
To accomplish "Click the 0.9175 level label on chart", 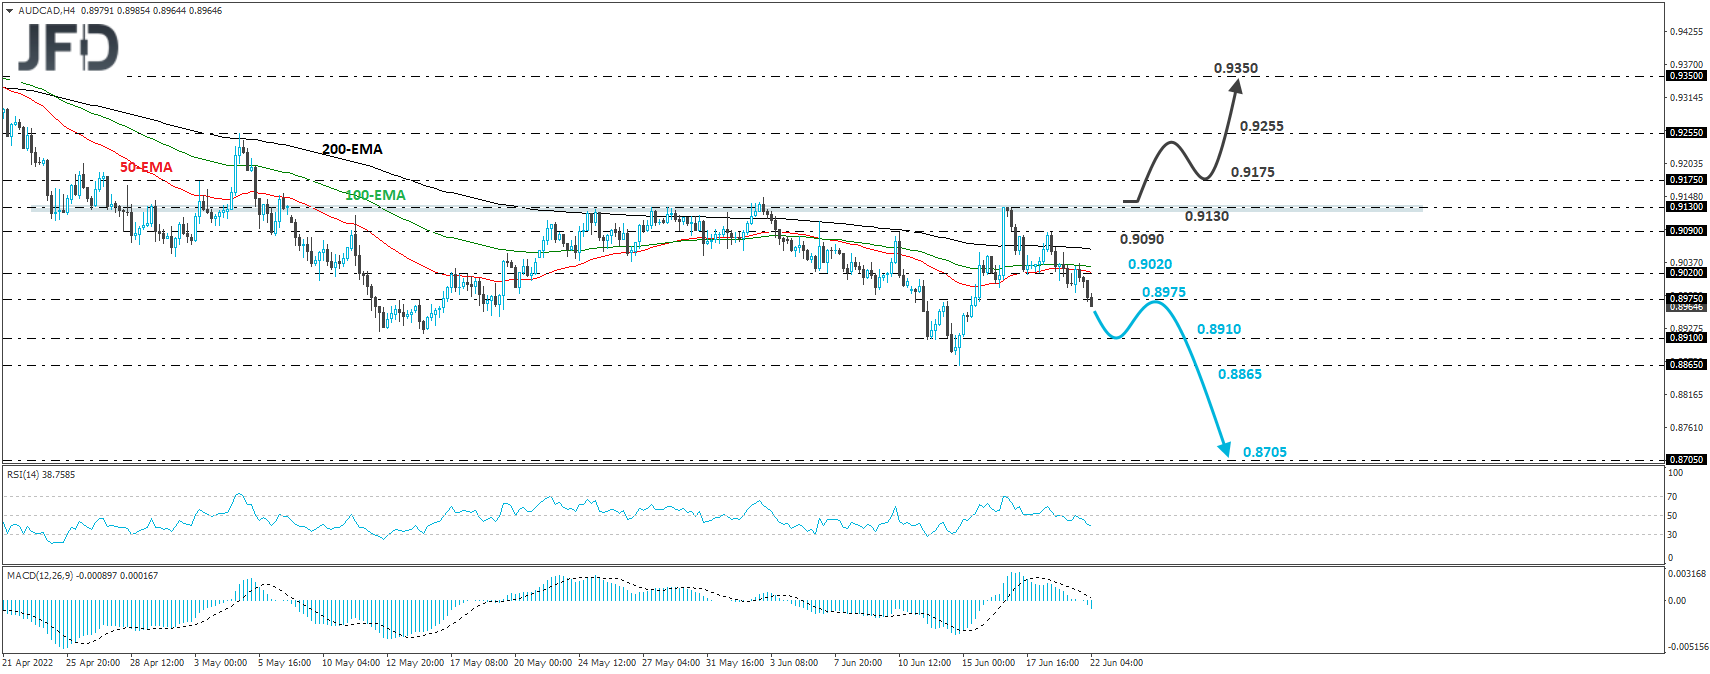I will [x=1253, y=172].
